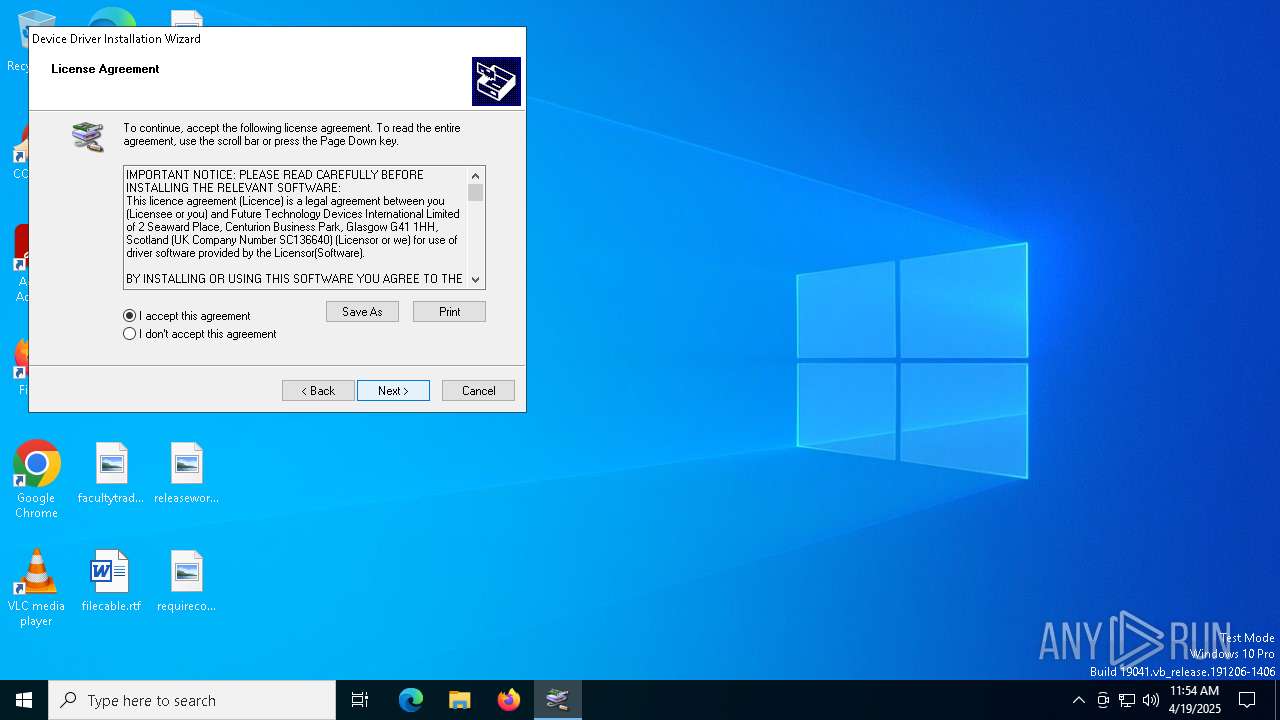The width and height of the screenshot is (1280, 720).
Task: Select the releasewor image file icon
Action: point(186,473)
